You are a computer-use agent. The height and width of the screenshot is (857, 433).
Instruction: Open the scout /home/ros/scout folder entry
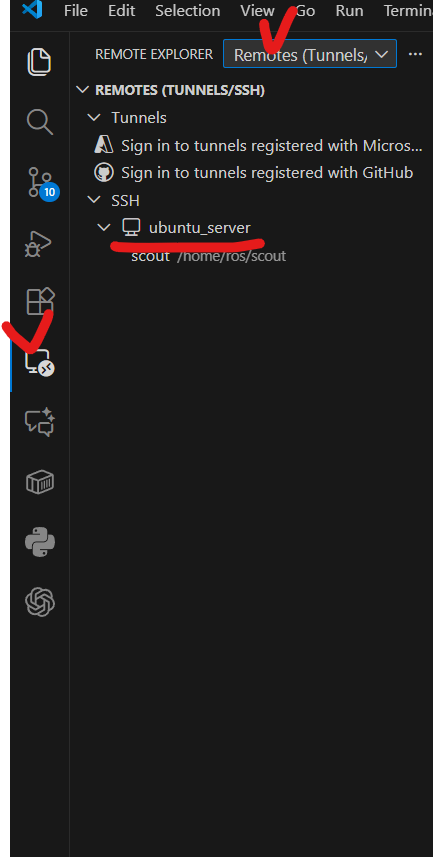[208, 256]
